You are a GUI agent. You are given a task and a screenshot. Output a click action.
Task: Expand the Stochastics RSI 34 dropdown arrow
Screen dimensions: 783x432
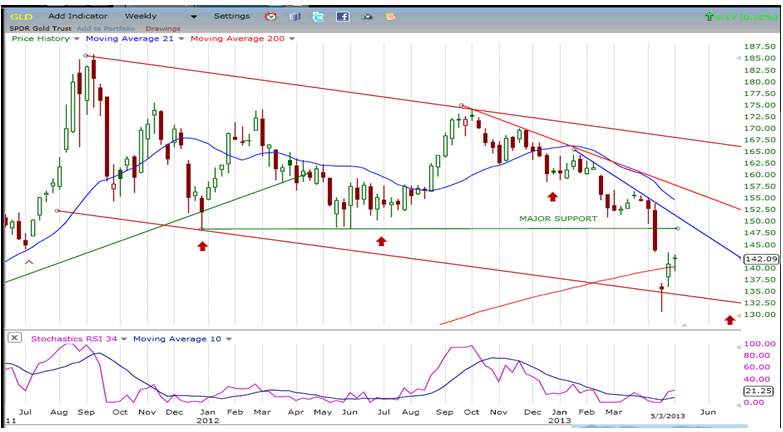[x=124, y=339]
